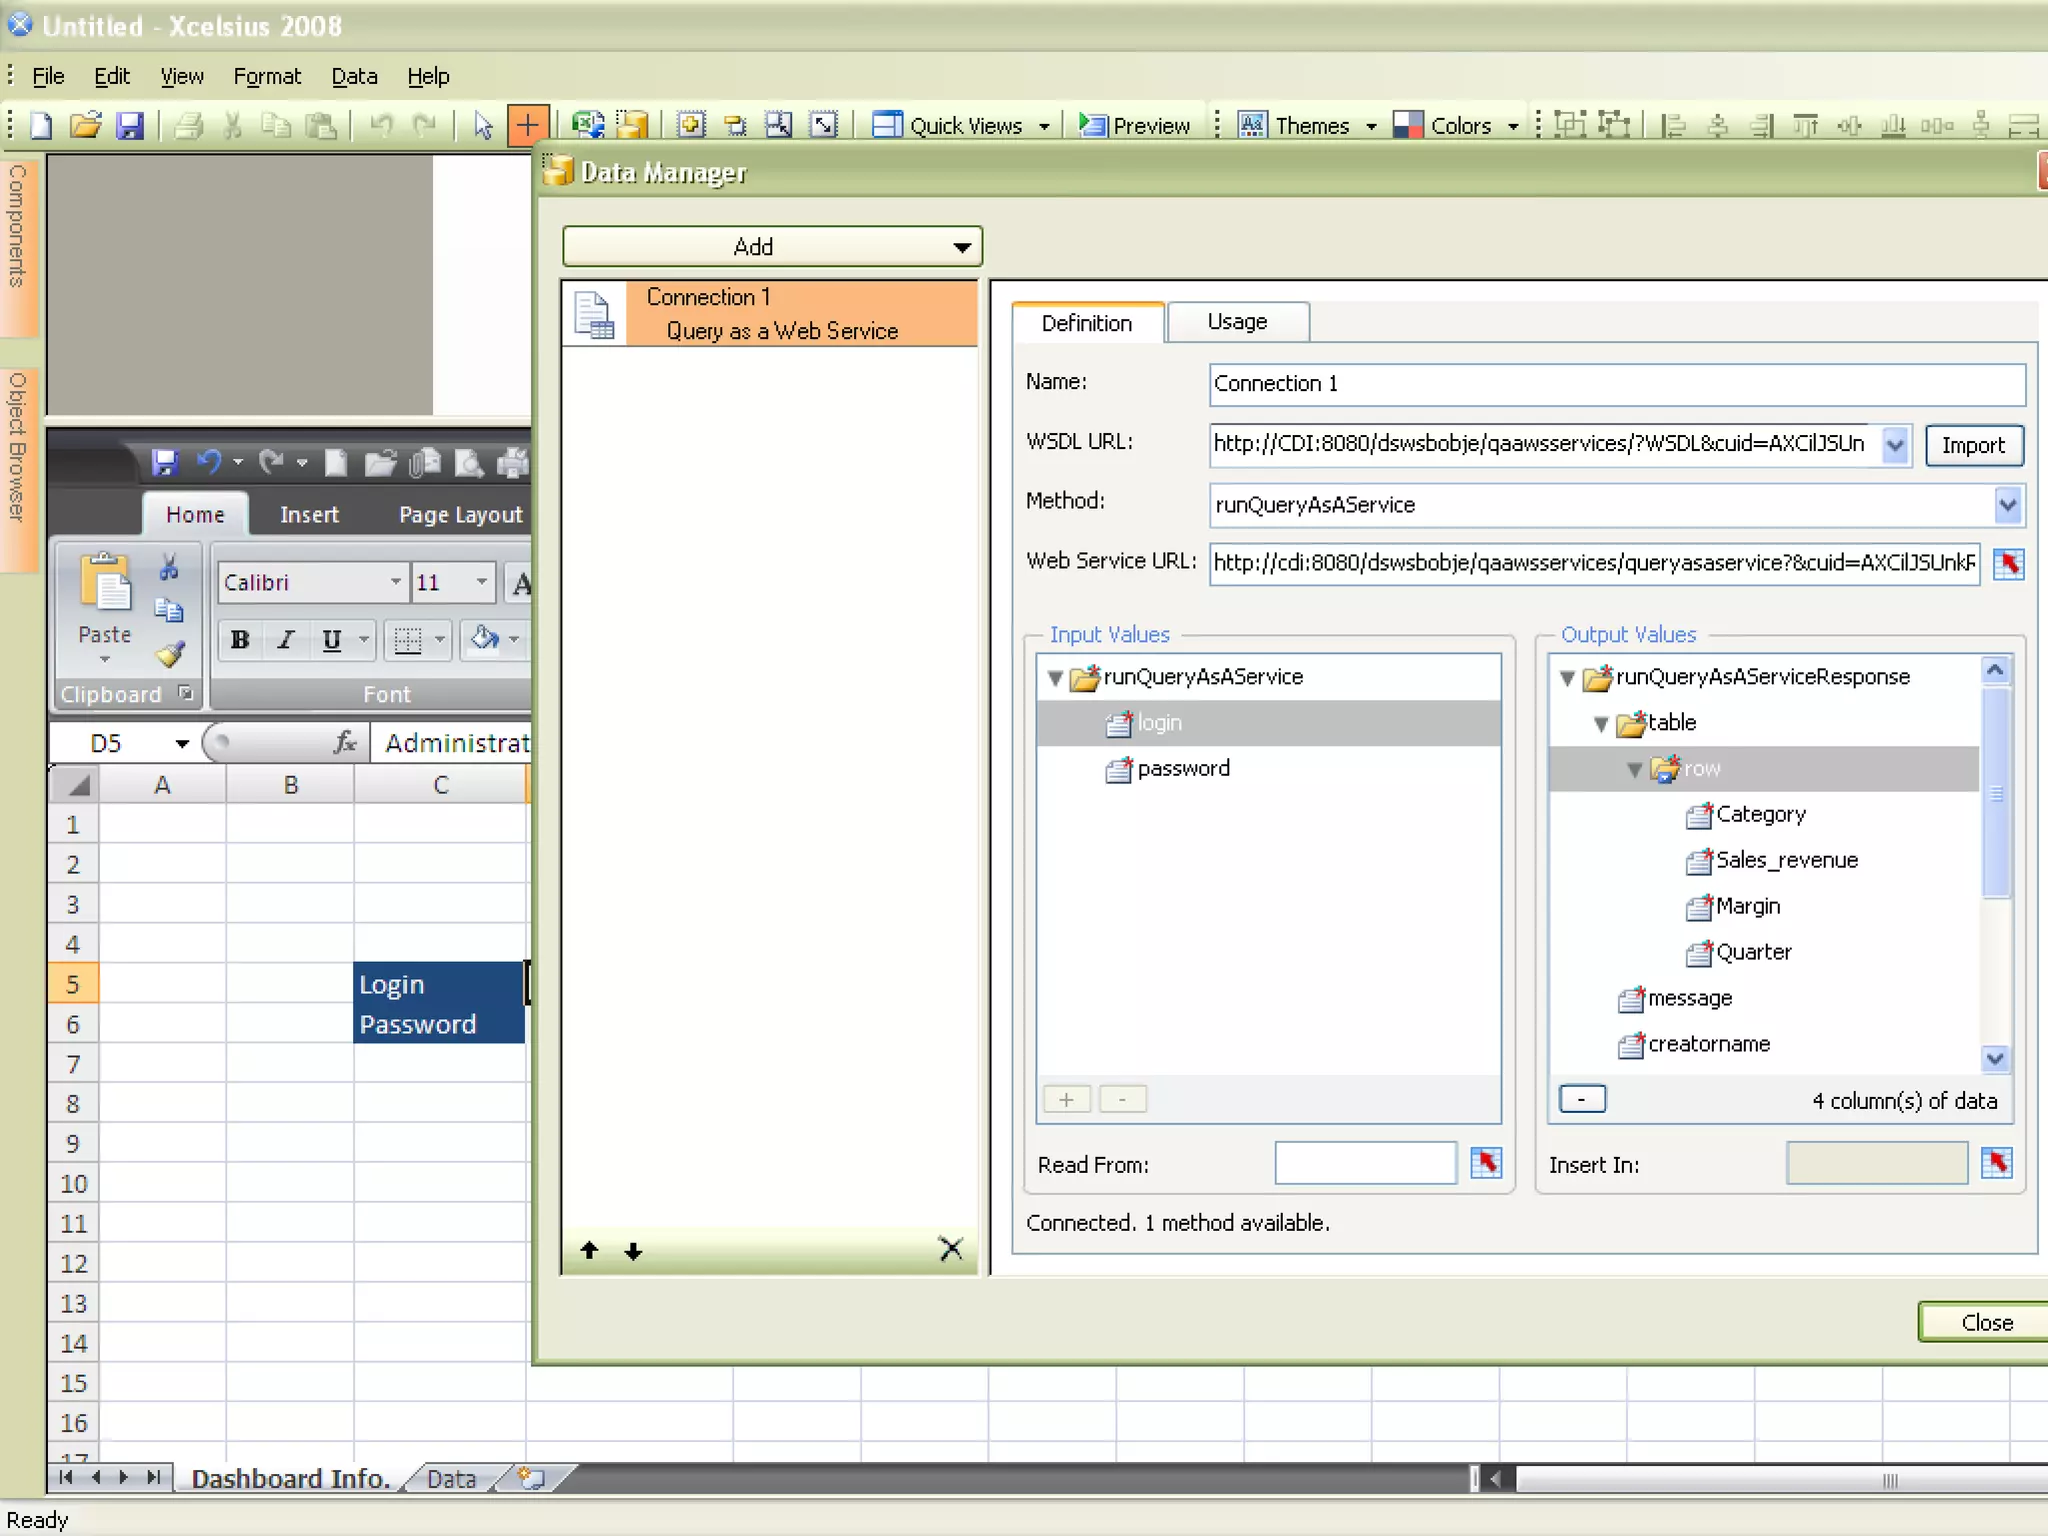Open the Themes dropdown
Image resolution: width=2048 pixels, height=1536 pixels.
1308,125
